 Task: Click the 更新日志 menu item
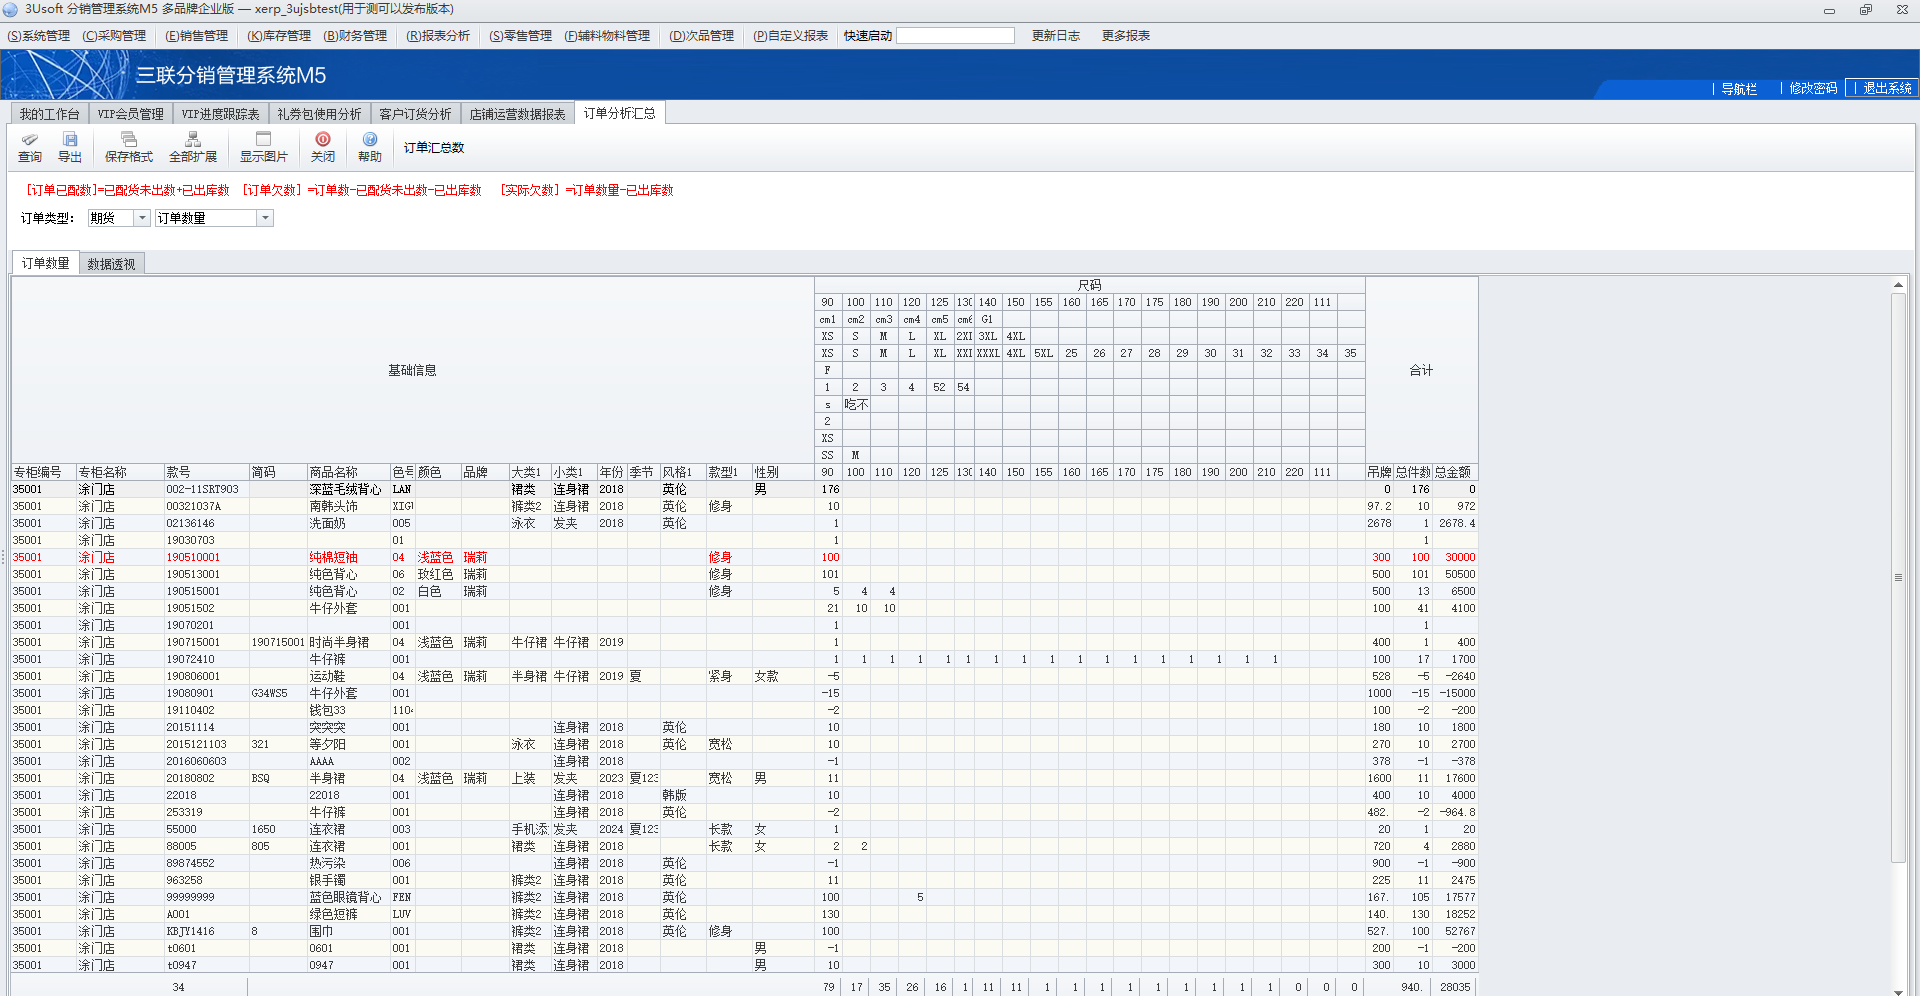1056,36
